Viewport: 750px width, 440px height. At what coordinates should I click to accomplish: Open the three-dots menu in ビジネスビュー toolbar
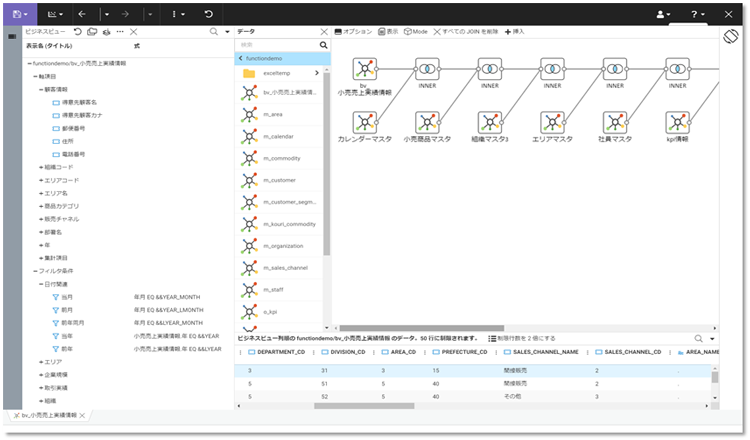point(120,32)
